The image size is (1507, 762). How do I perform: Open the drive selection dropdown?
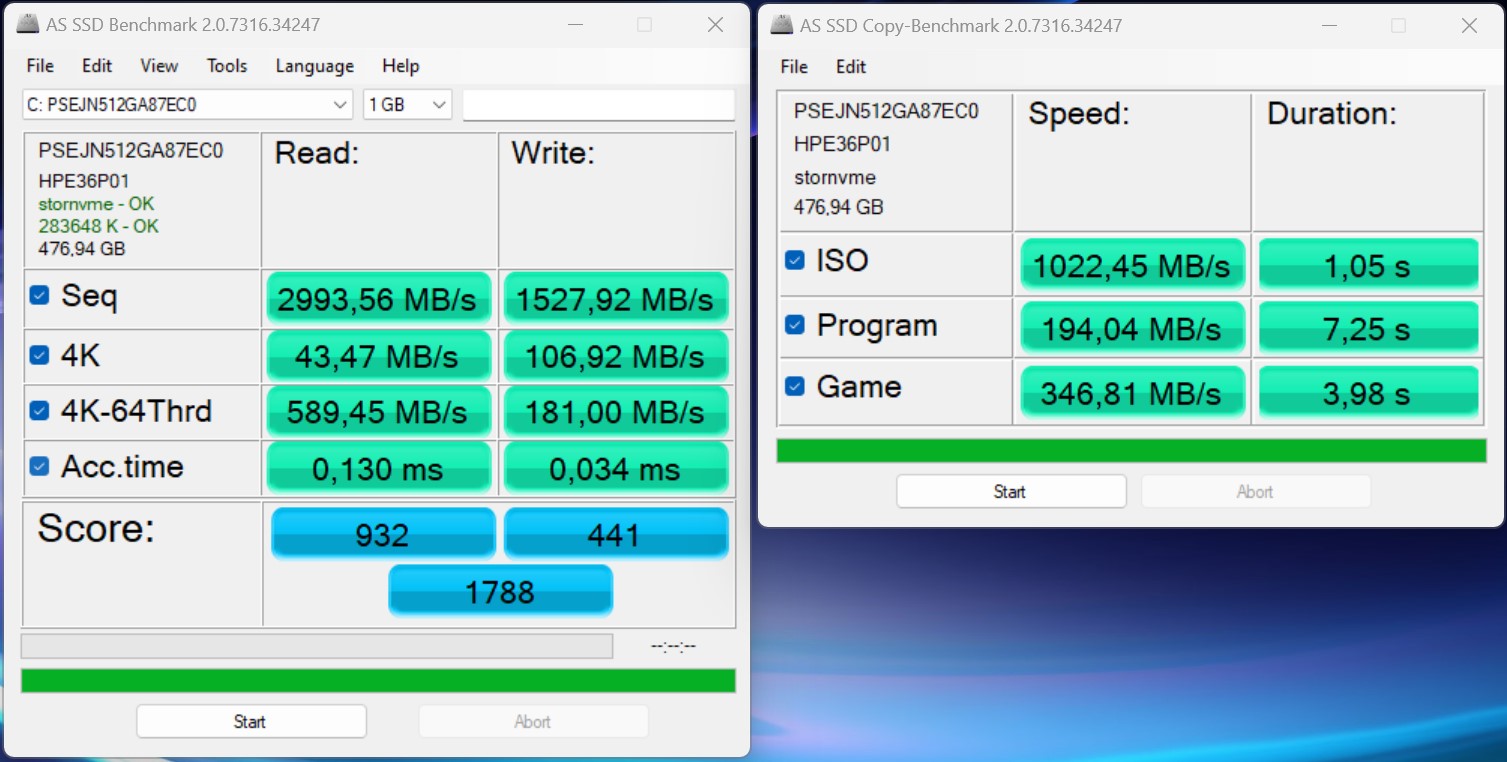(x=187, y=105)
